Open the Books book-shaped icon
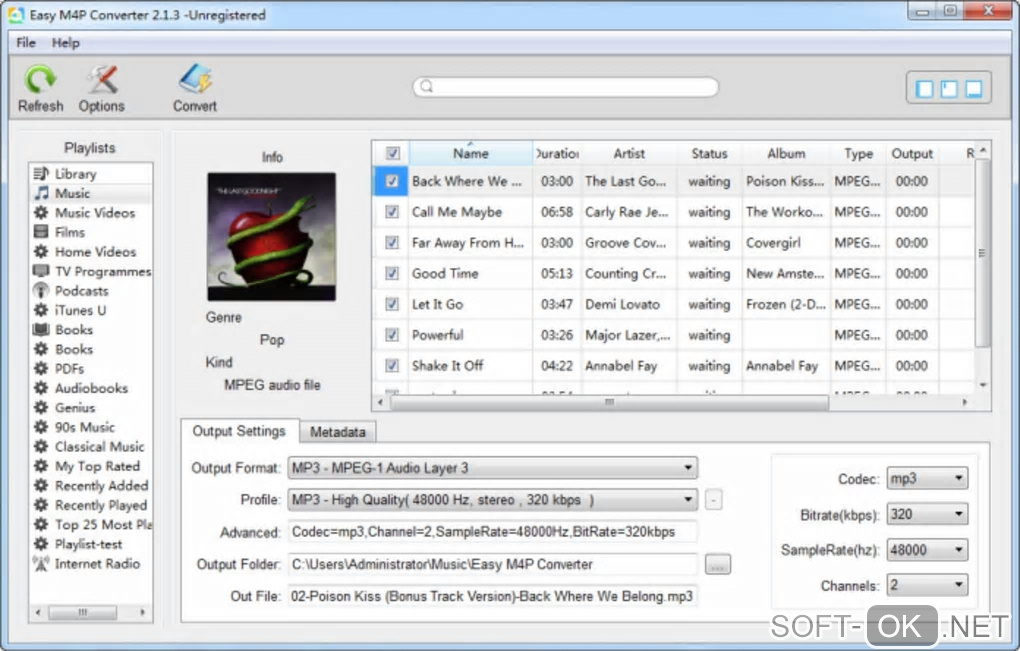 click(41, 330)
